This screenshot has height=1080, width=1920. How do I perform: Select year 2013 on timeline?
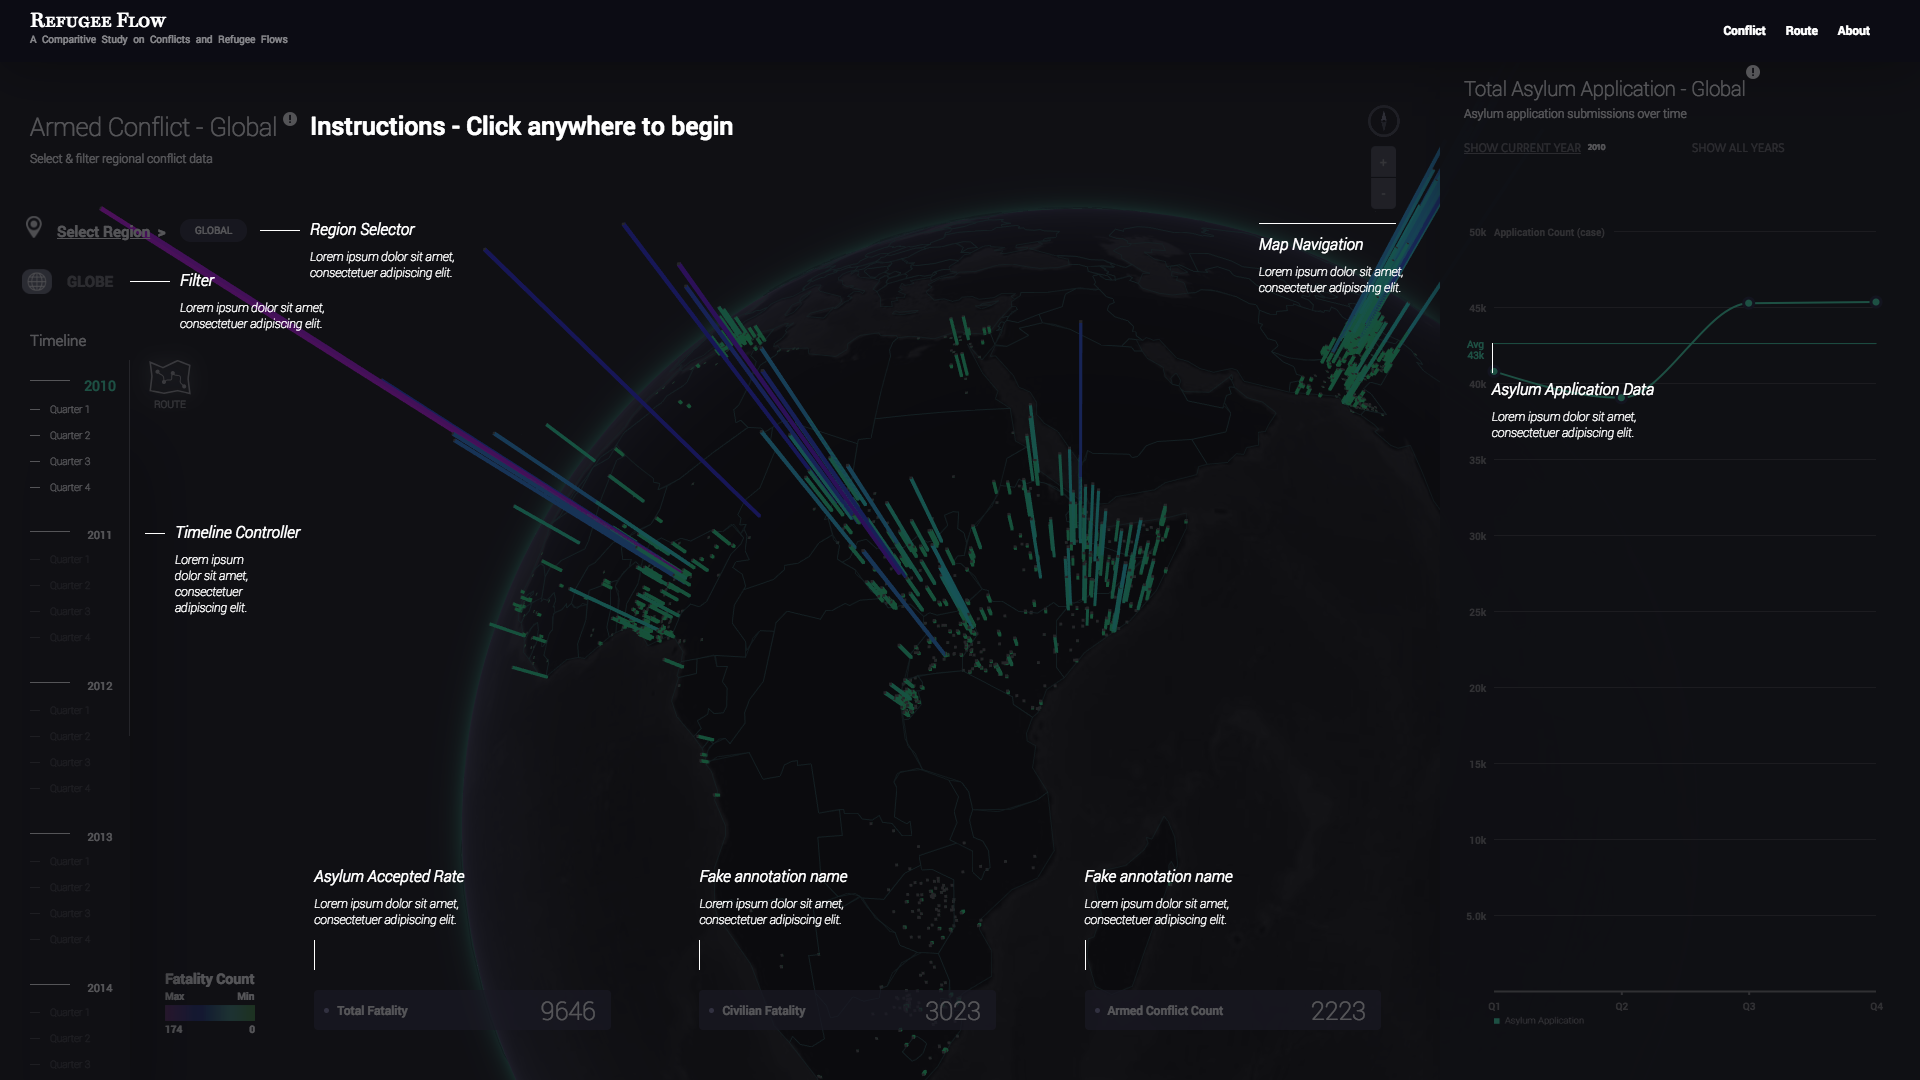(x=99, y=837)
